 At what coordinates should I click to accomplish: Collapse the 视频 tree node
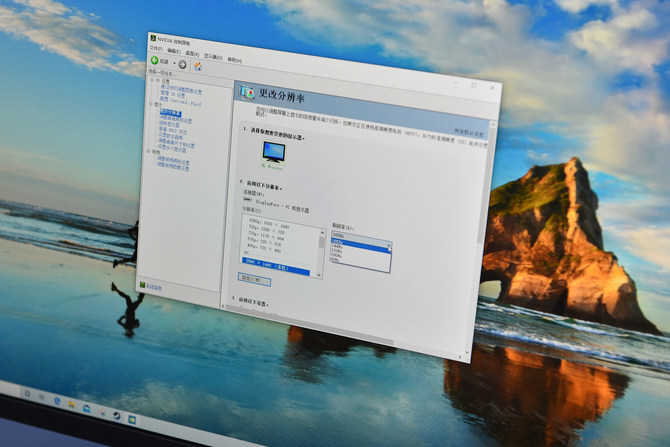tap(150, 151)
